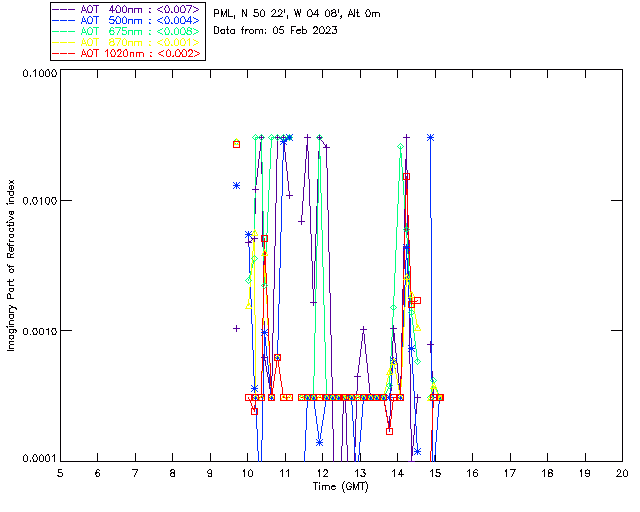The image size is (640, 512).
Task: Click the AOT 1020nm legend entry
Action: (x=127, y=53)
